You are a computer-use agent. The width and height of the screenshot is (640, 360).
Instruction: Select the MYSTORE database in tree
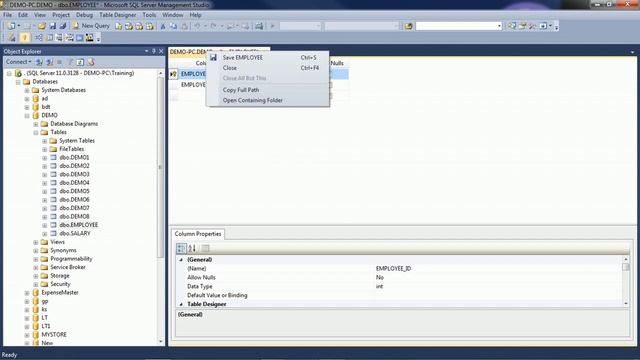click(x=54, y=335)
